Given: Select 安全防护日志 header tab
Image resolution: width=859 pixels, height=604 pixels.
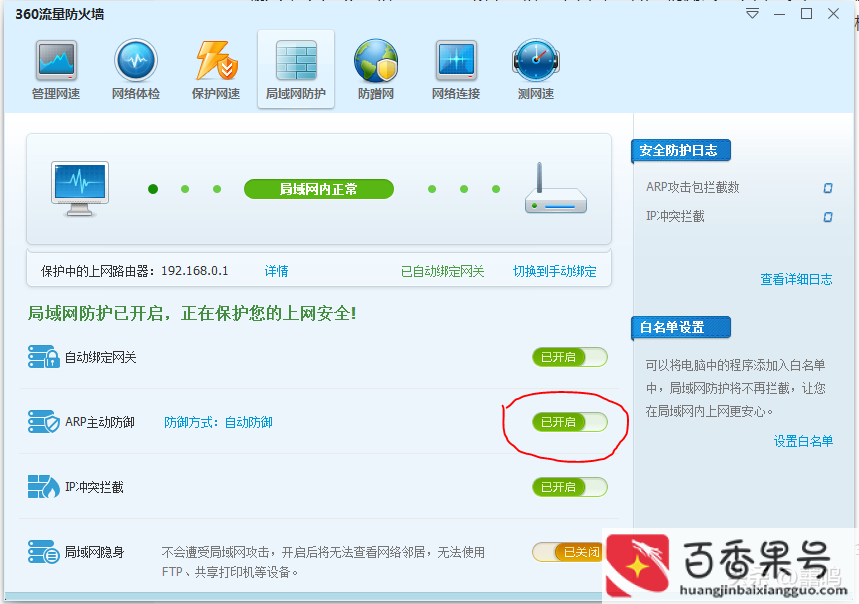Looking at the screenshot, I should 681,151.
